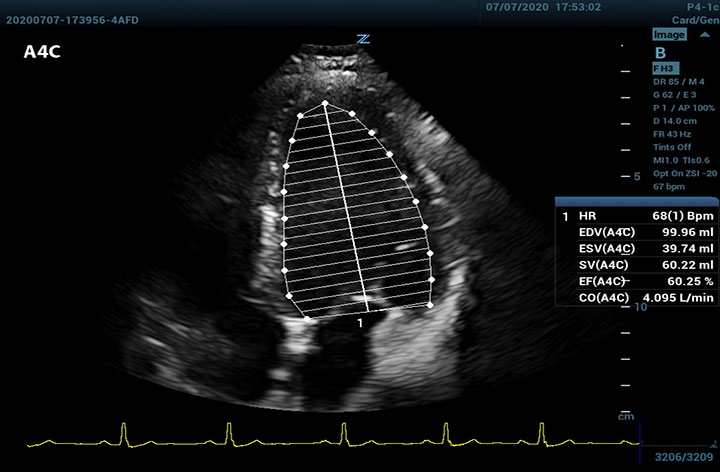Select the measurement label 1 below the trace
This screenshot has width=720, height=472.
coord(360,323)
